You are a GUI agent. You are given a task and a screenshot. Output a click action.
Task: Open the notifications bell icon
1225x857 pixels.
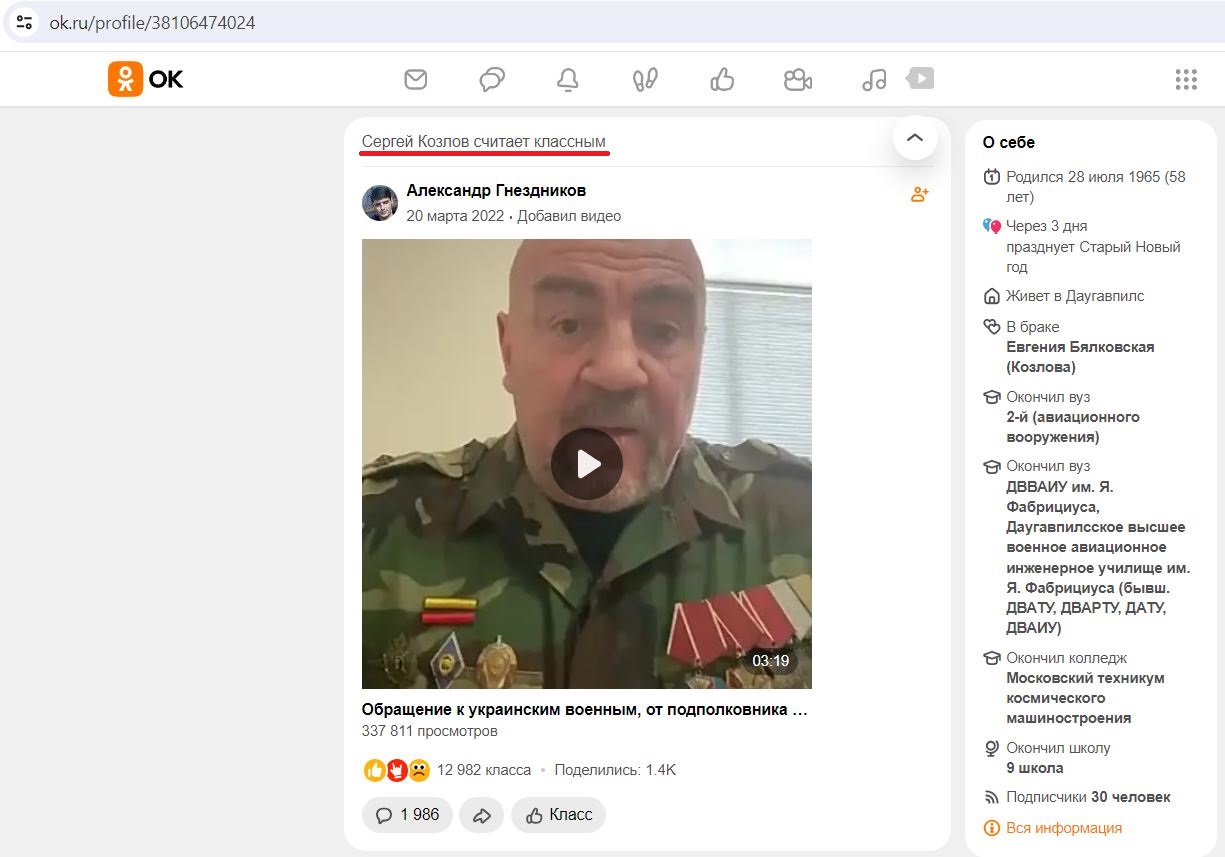point(568,80)
